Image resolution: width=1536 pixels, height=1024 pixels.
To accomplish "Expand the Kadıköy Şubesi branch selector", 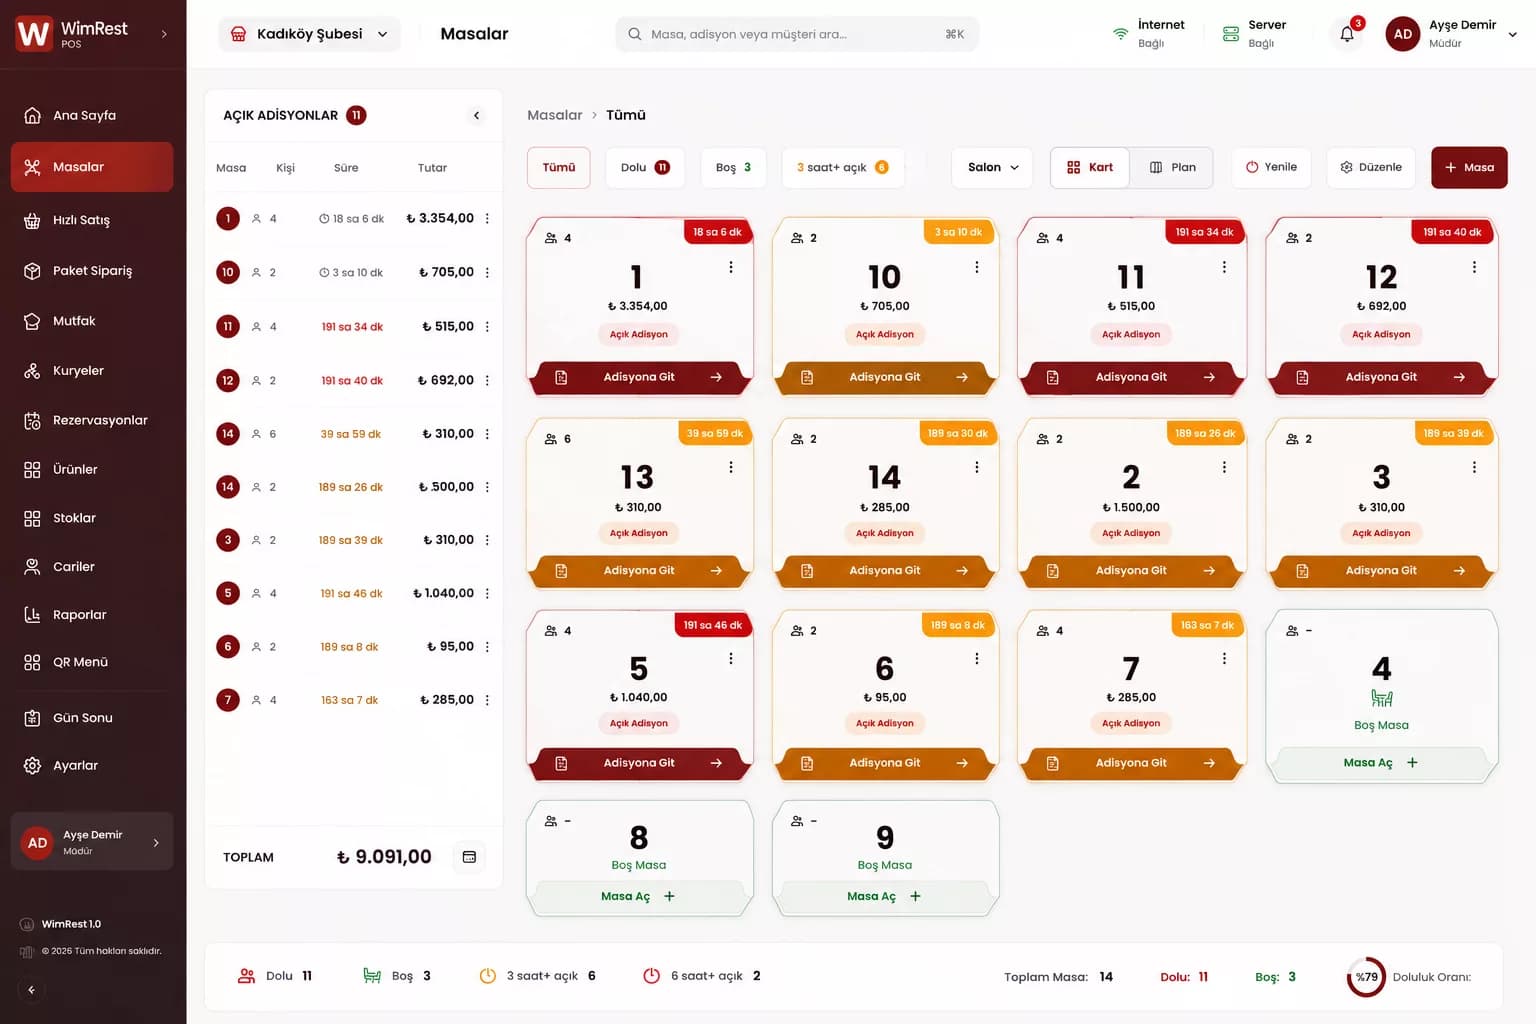I will [309, 34].
